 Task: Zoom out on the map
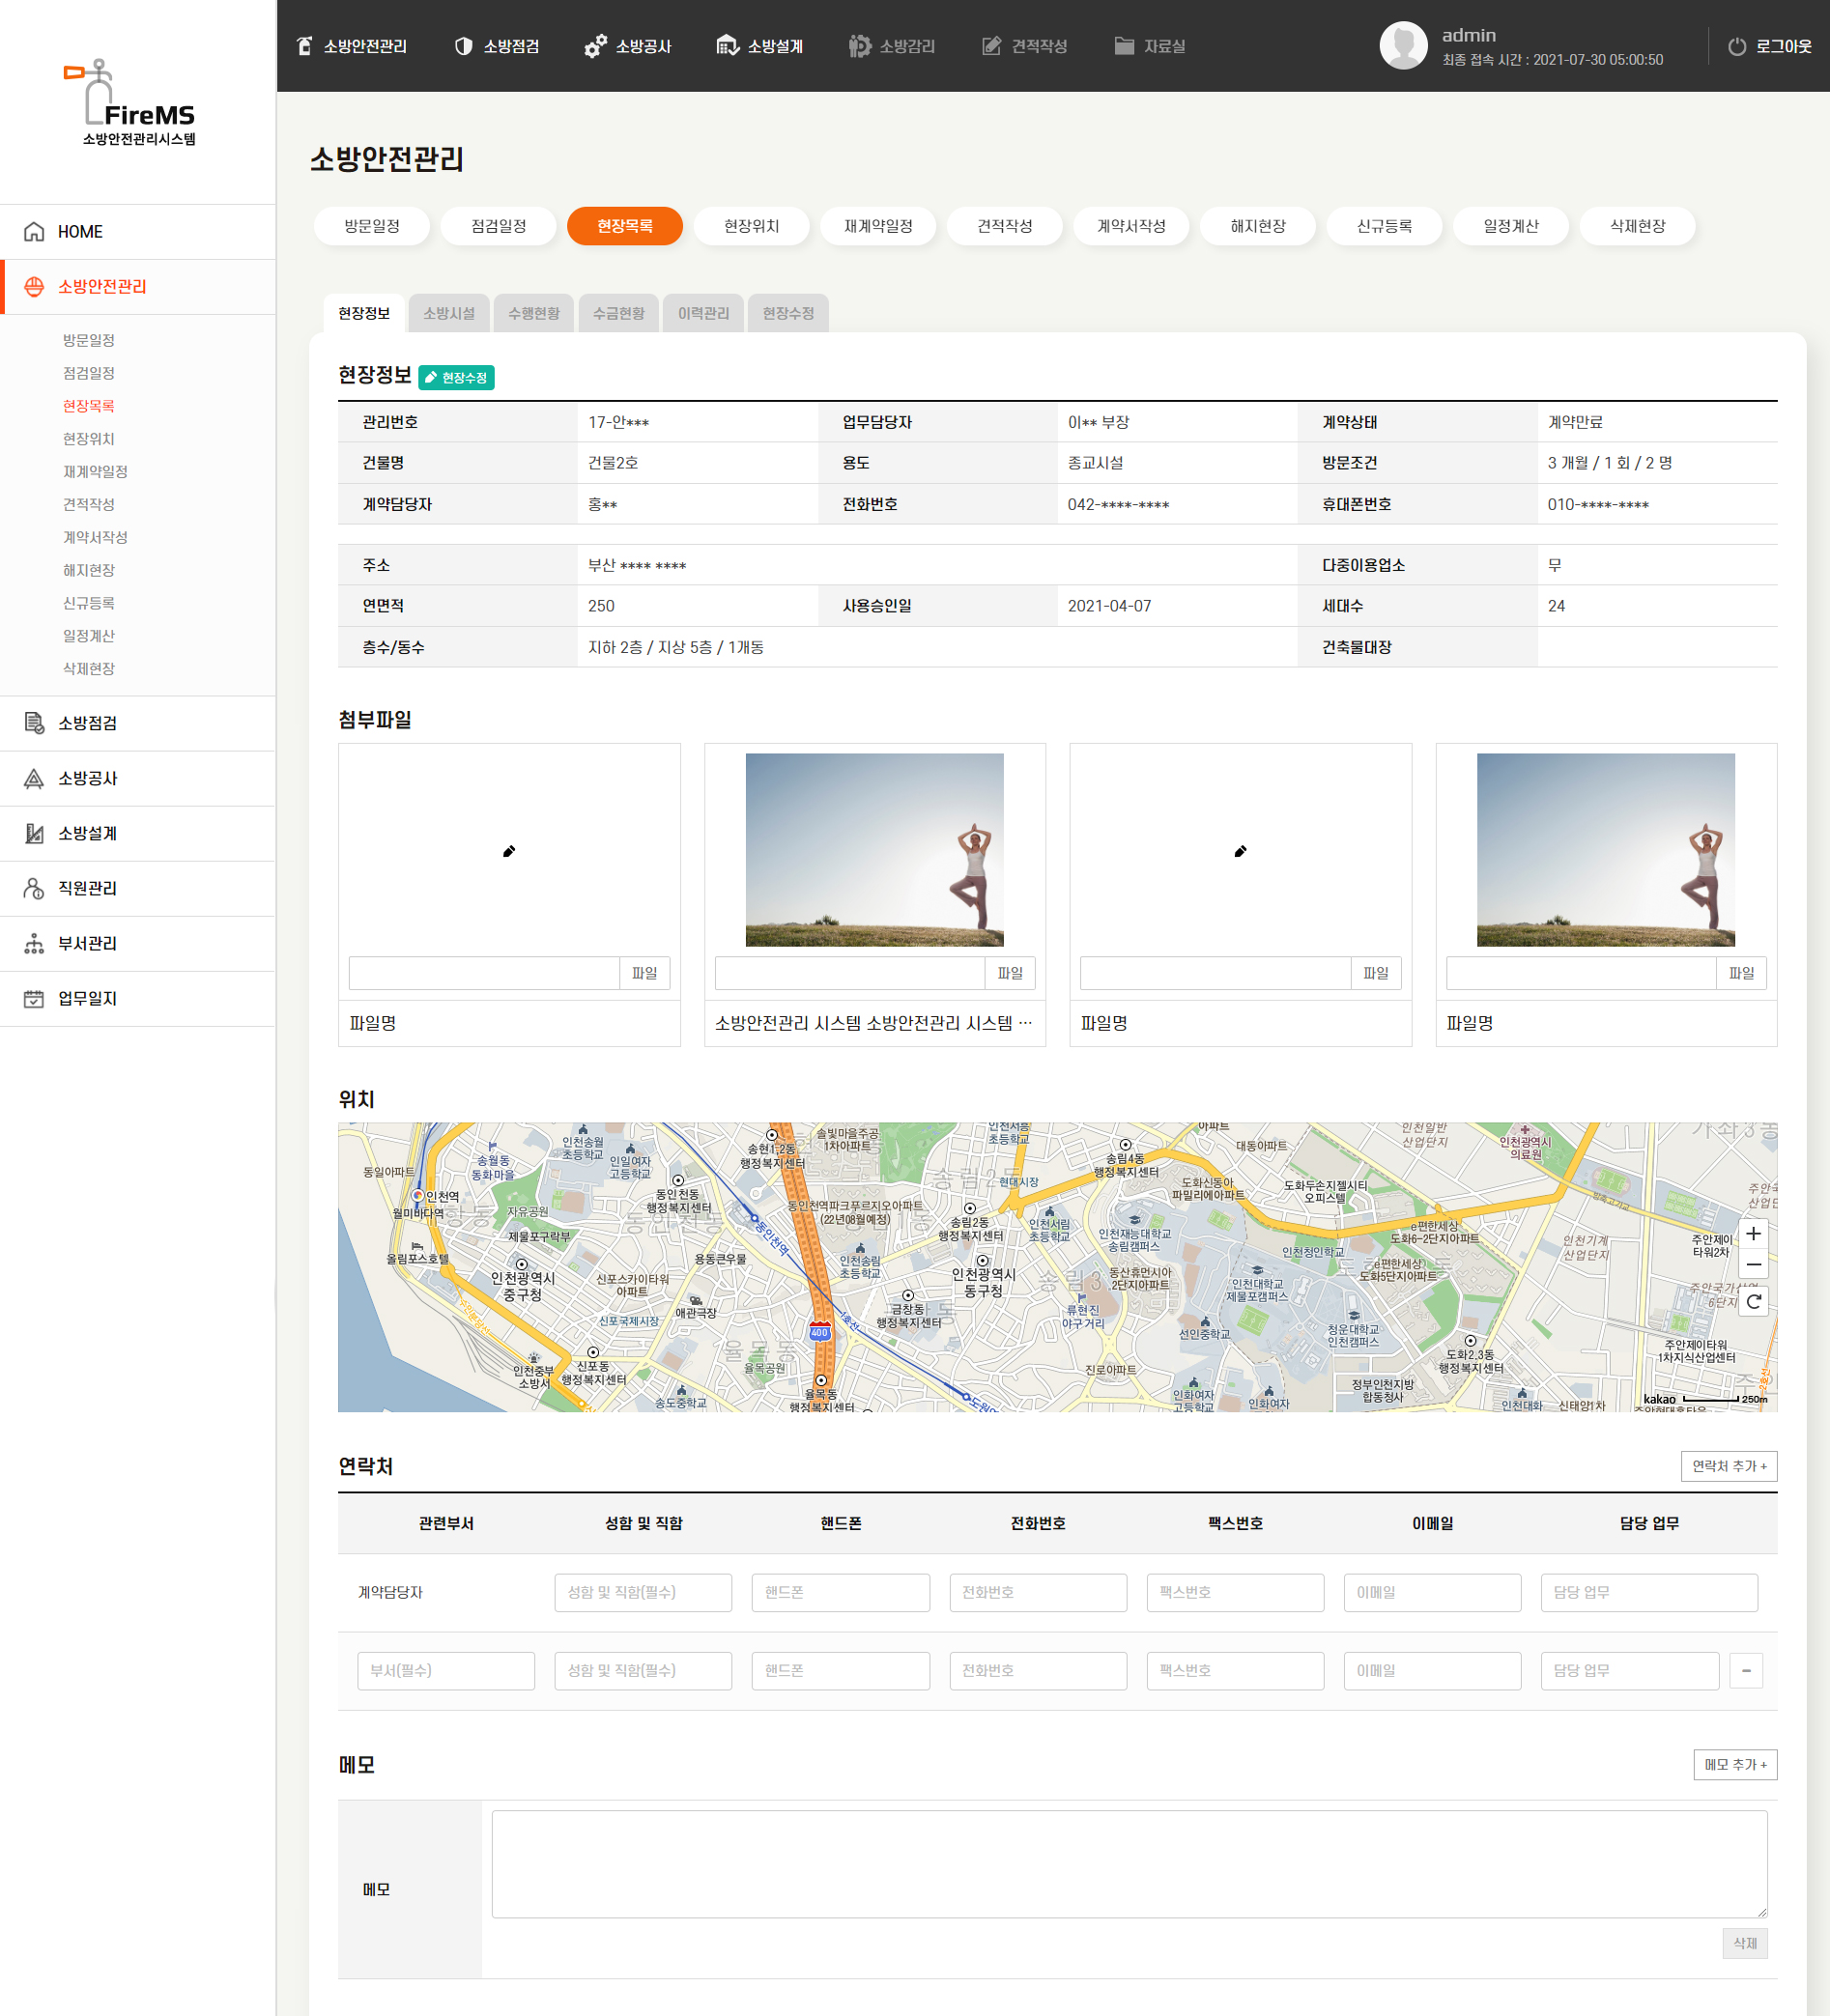point(1753,1264)
